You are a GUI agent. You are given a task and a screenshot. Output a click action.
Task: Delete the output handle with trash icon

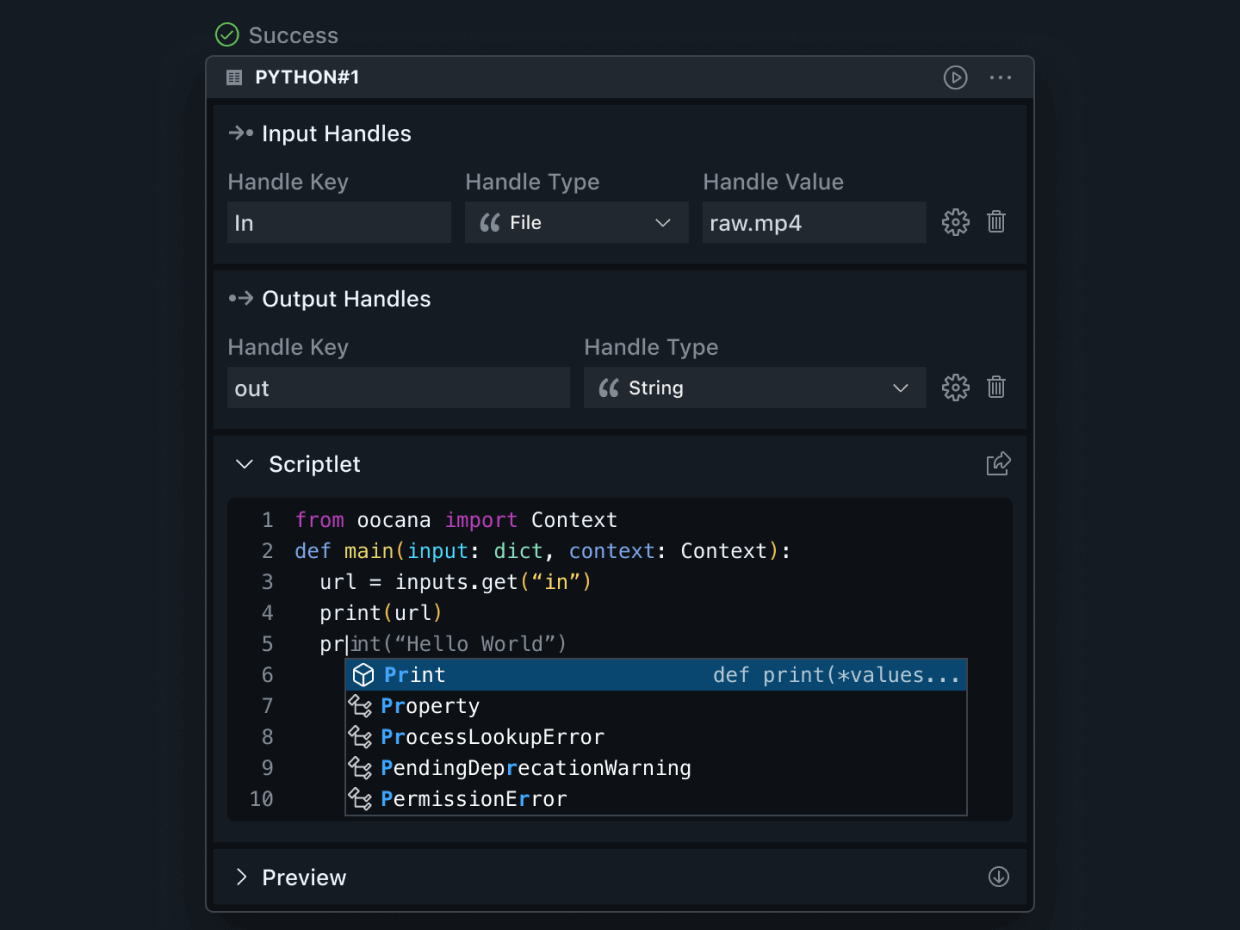coord(996,387)
